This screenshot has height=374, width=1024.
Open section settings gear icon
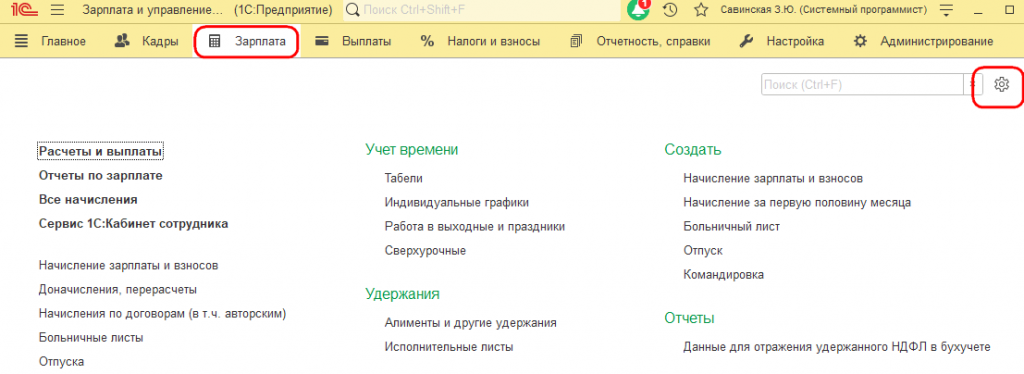[1002, 84]
